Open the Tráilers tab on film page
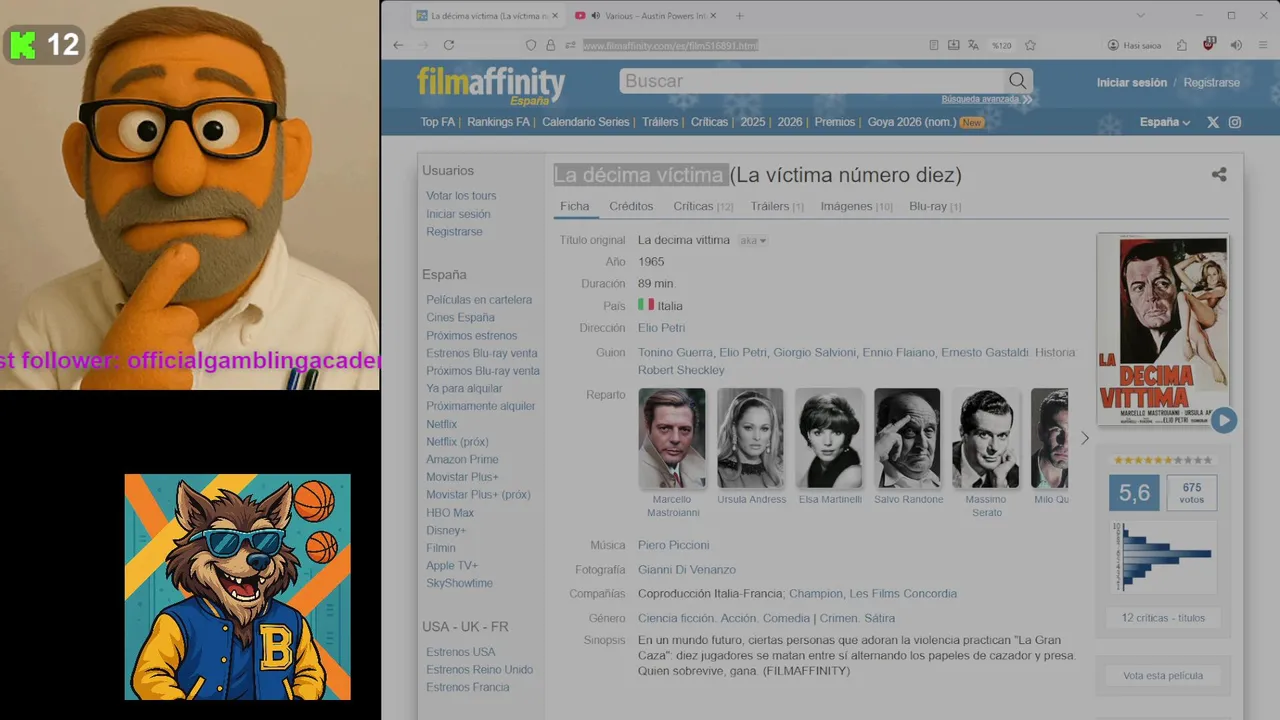The width and height of the screenshot is (1280, 720). (x=777, y=206)
